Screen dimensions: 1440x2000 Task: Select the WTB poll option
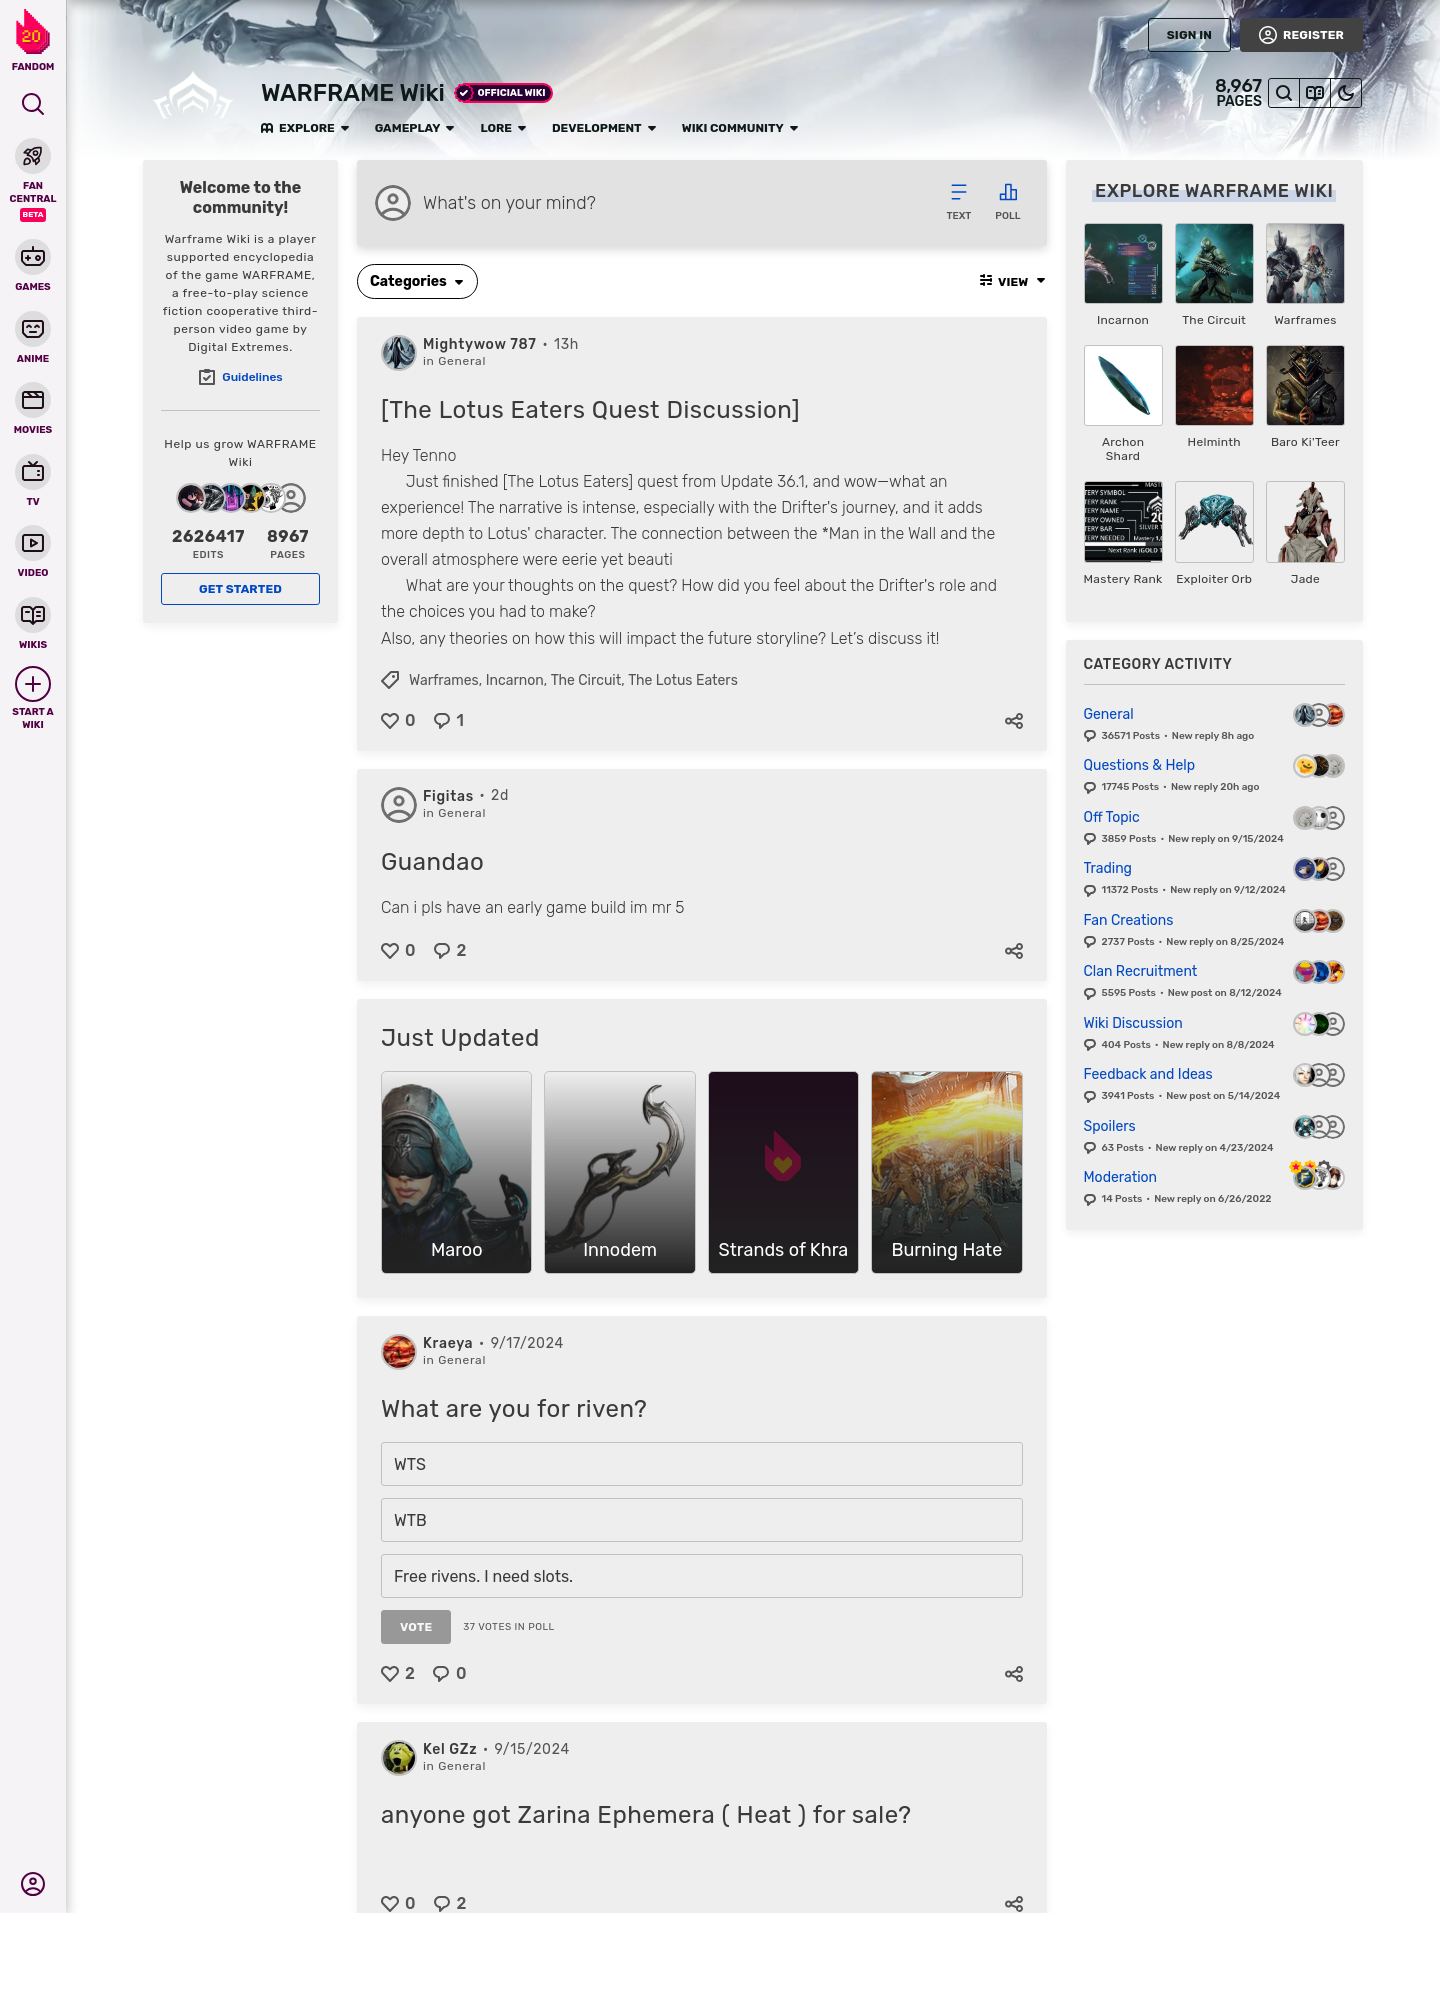[702, 1520]
